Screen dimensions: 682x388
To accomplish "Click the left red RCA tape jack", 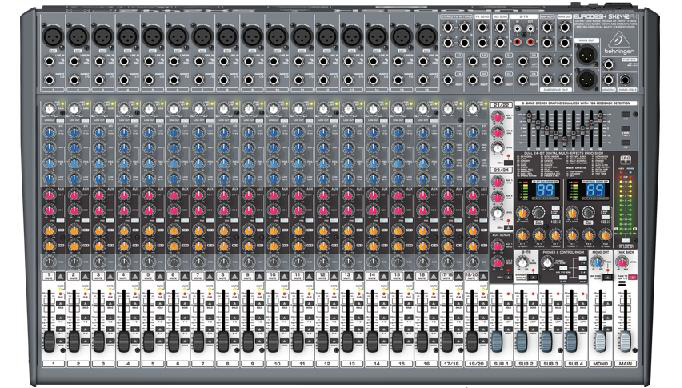I will coord(518,42).
